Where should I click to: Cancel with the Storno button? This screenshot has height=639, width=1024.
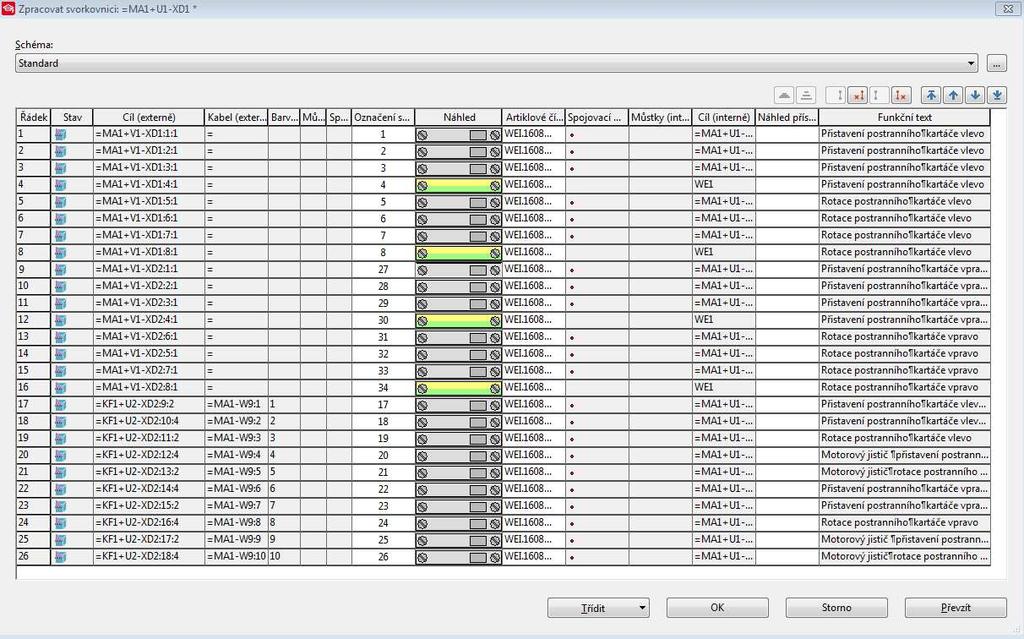pyautogui.click(x=837, y=608)
